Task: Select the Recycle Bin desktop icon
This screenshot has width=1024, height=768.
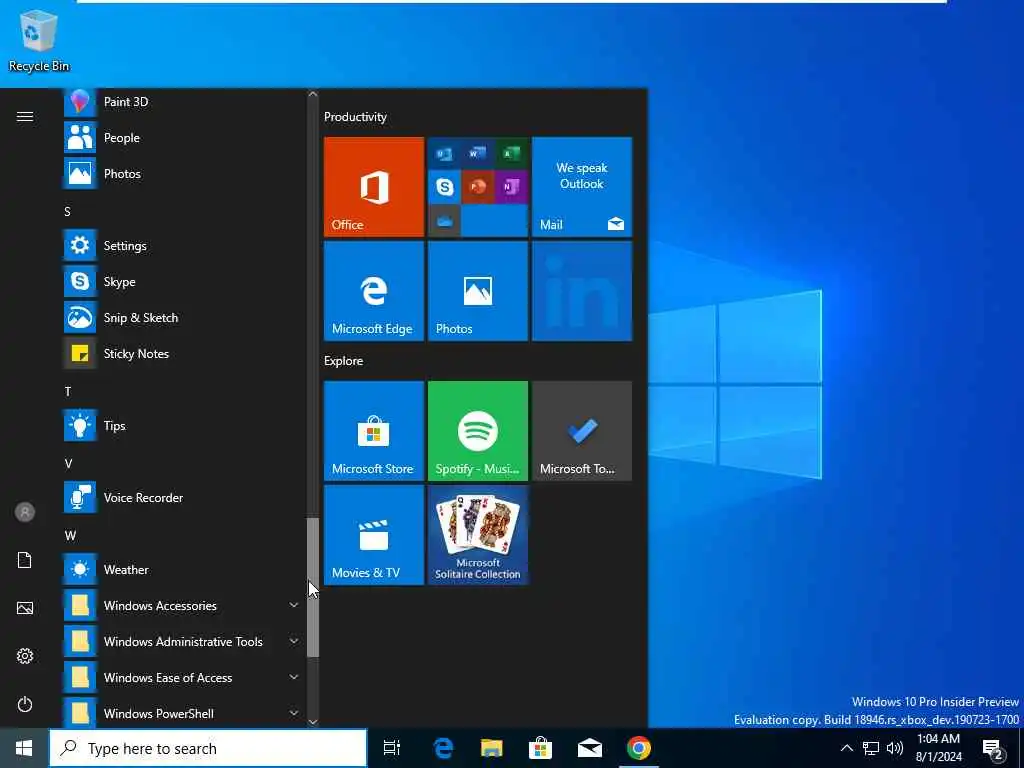Action: pos(39,40)
